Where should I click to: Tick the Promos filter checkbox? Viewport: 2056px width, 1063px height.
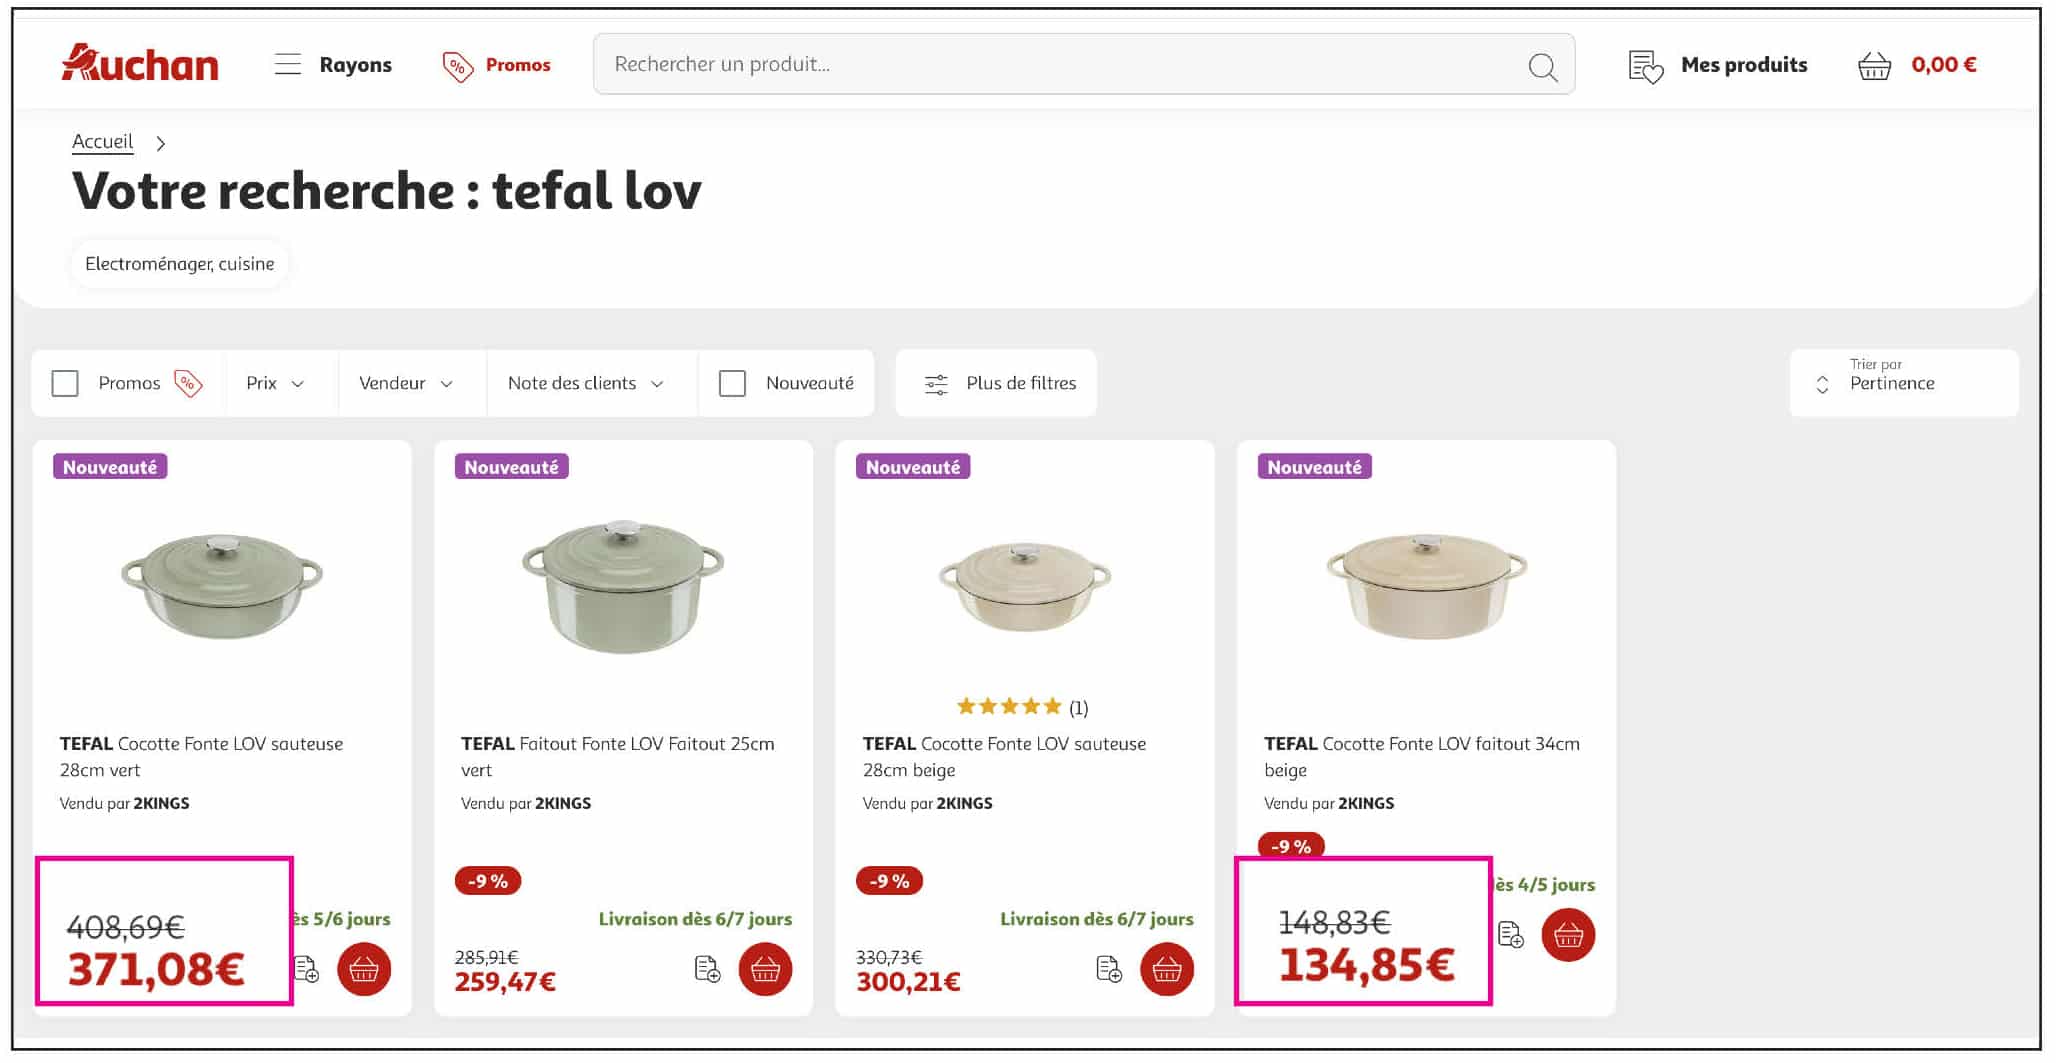pyautogui.click(x=65, y=383)
